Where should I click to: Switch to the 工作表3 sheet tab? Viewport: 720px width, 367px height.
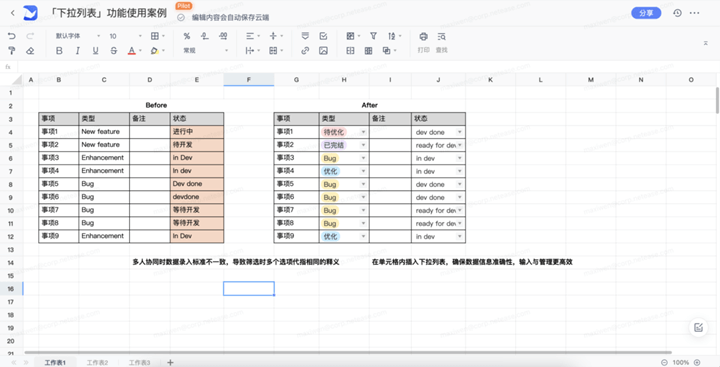point(139,362)
